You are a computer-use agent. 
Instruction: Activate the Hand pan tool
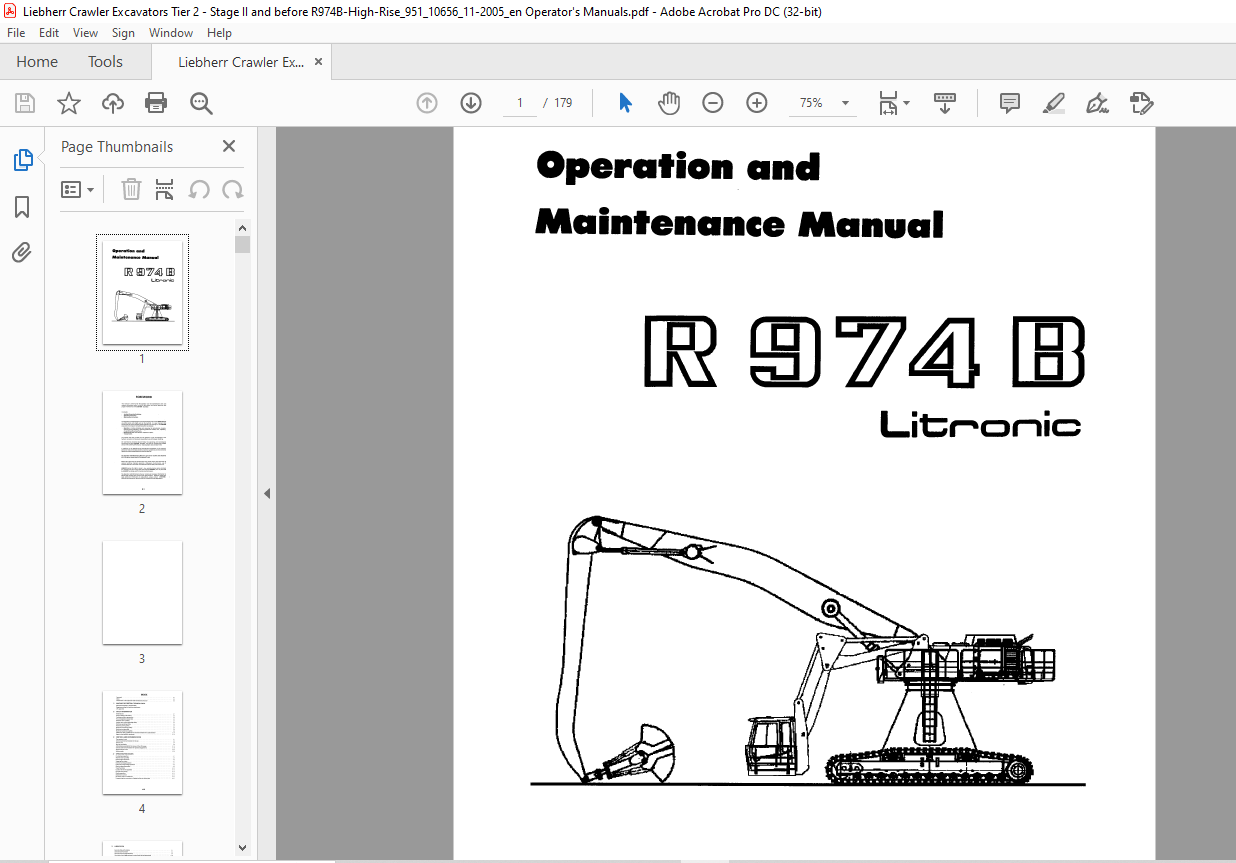pyautogui.click(x=669, y=103)
